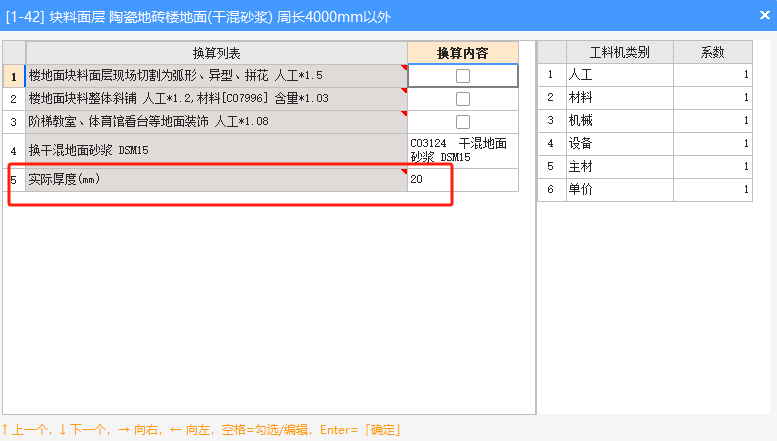Select the 设备 category row
The image size is (777, 441).
pos(619,144)
